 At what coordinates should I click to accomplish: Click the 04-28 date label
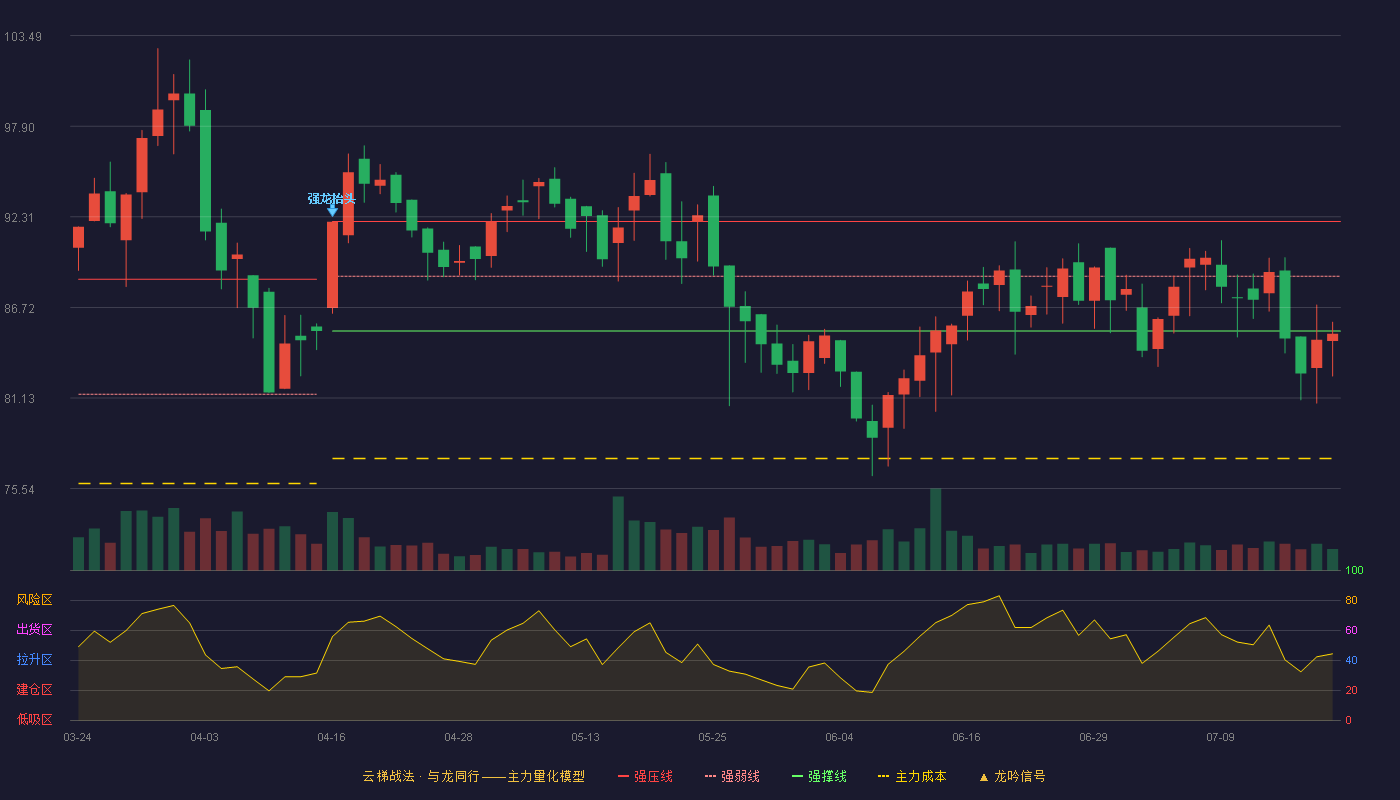(x=458, y=737)
